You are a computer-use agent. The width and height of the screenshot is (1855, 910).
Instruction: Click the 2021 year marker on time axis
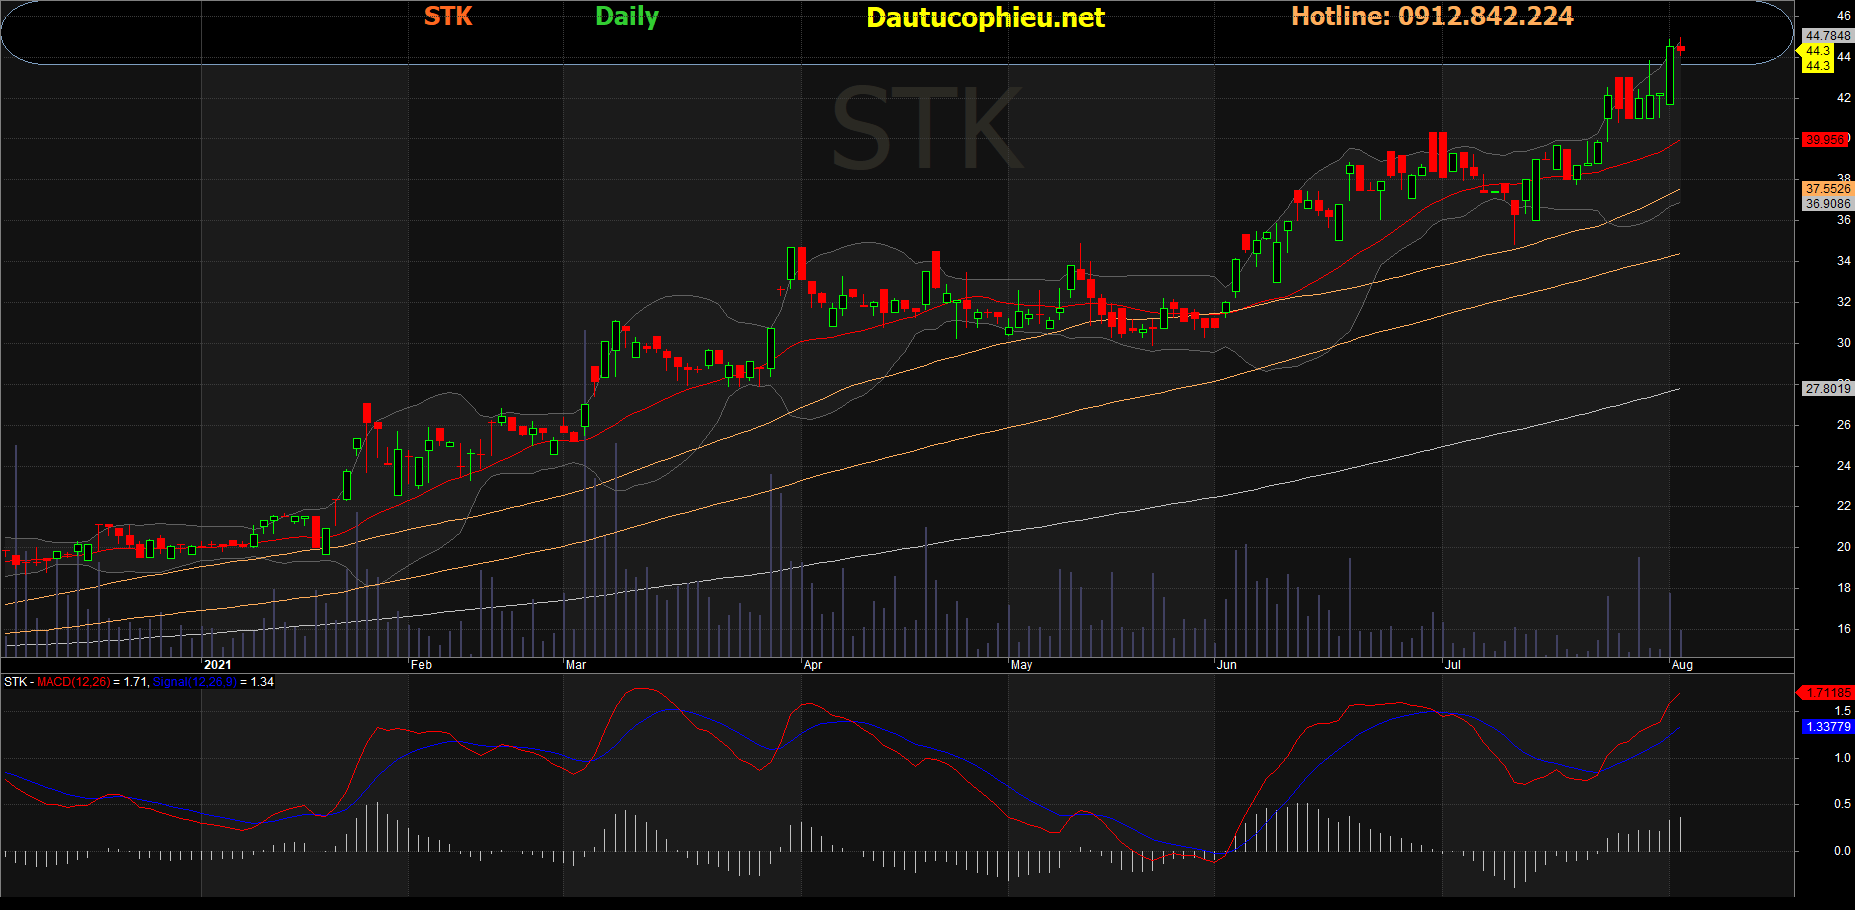click(217, 665)
